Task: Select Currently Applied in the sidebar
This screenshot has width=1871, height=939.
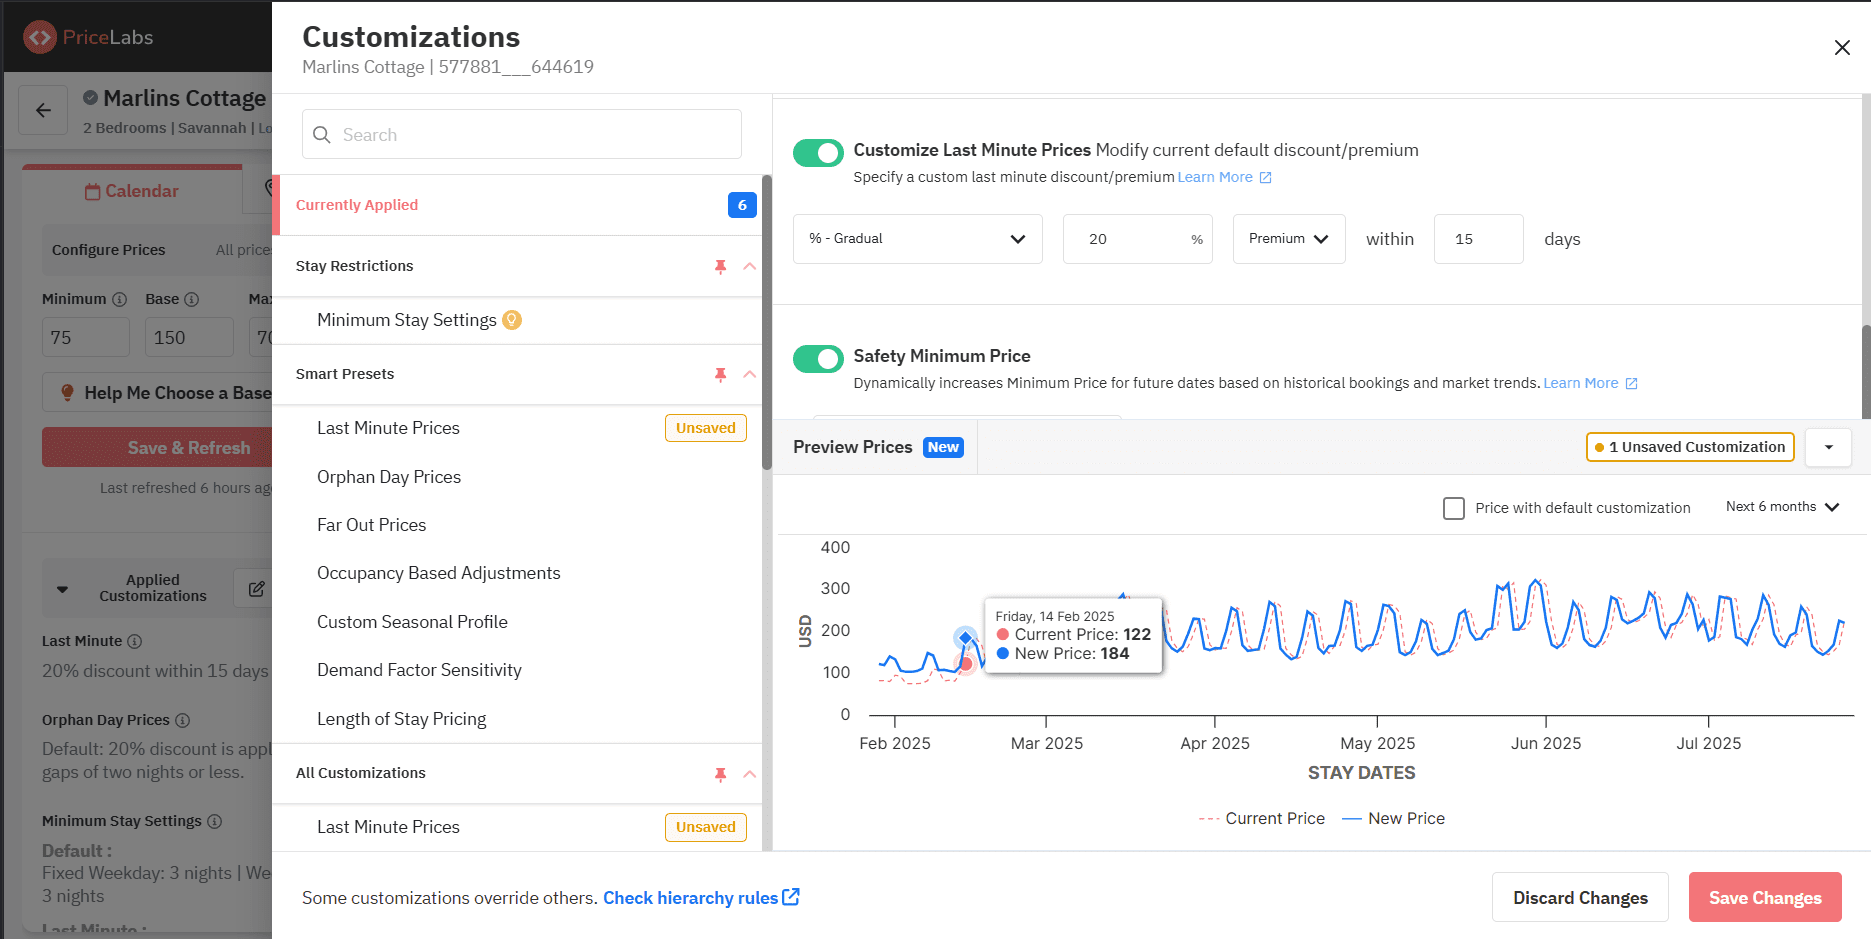Action: pos(357,204)
